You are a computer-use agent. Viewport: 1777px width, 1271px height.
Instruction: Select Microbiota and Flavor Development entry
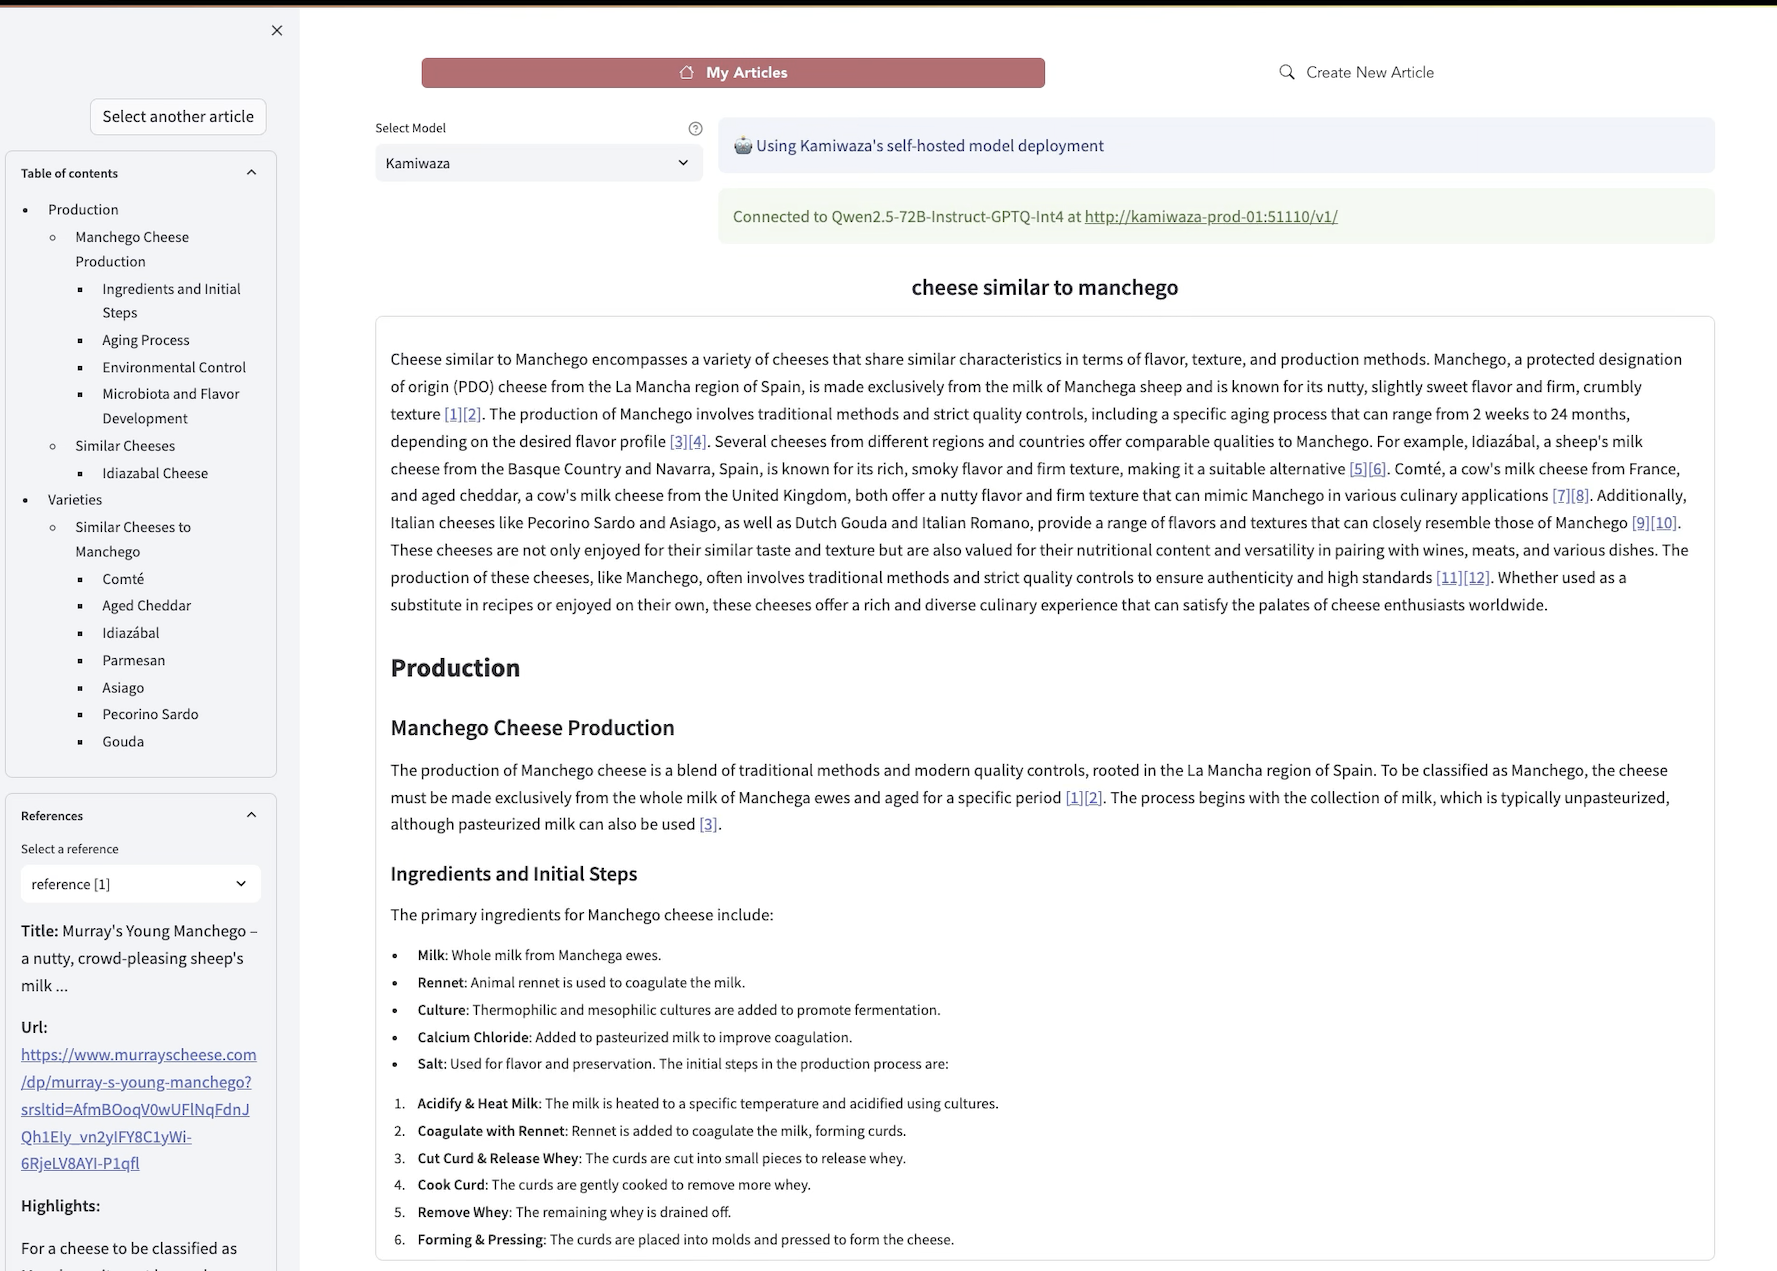click(171, 406)
